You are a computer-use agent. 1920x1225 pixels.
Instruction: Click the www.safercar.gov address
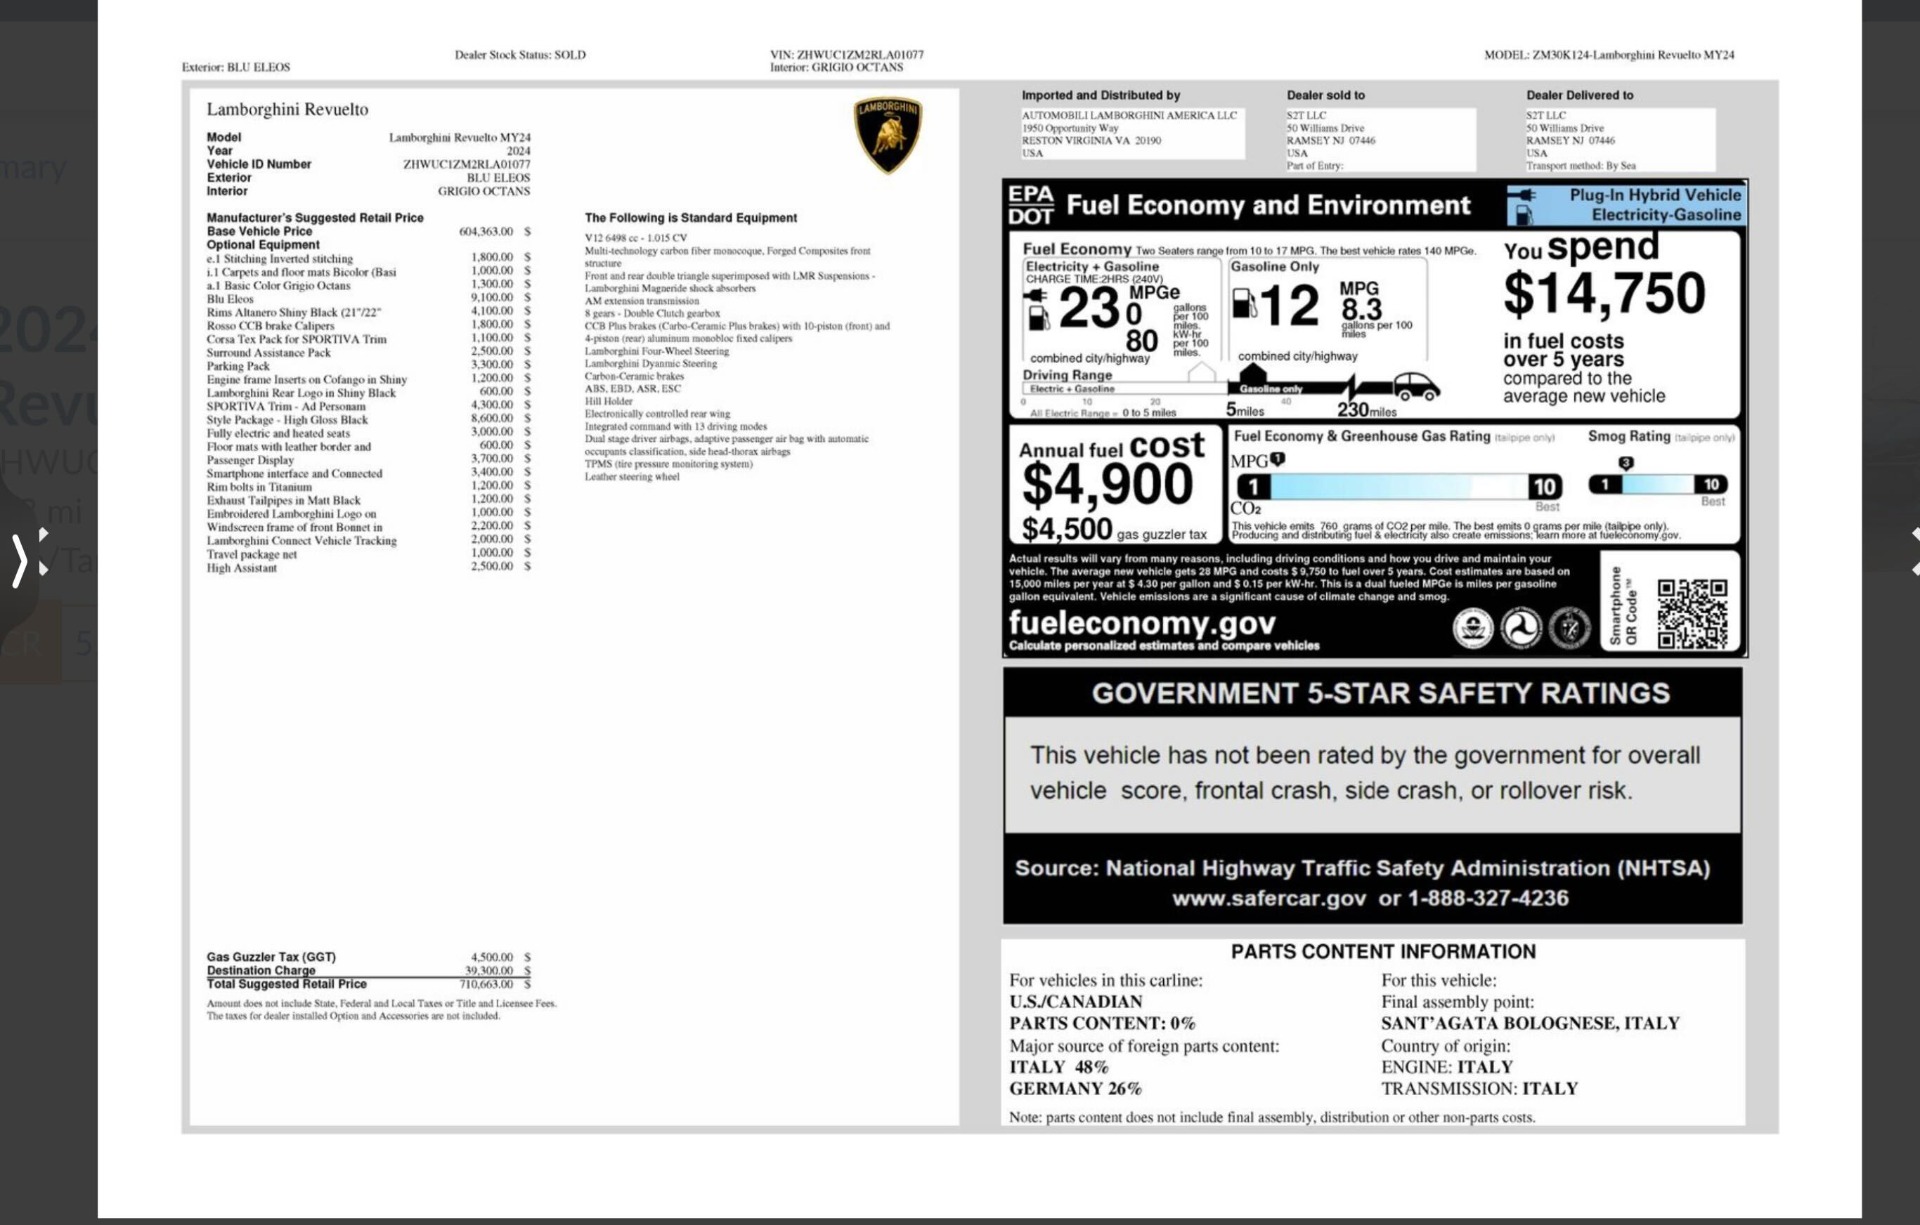click(x=1268, y=898)
